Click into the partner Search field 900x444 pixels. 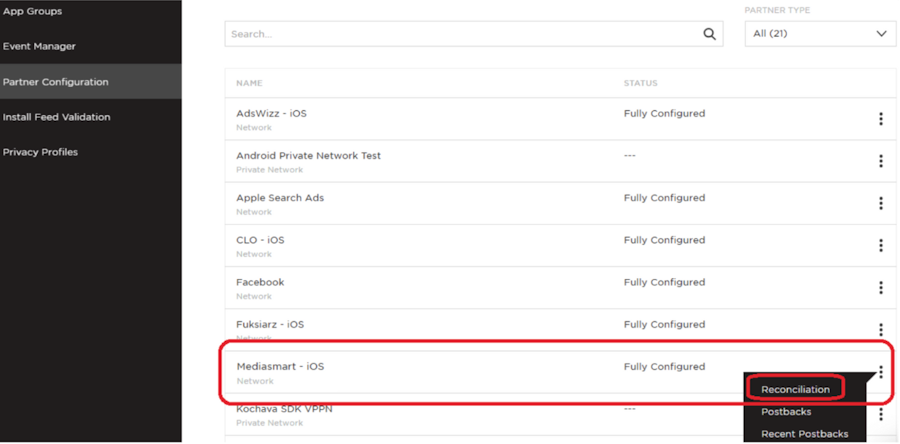tap(462, 34)
